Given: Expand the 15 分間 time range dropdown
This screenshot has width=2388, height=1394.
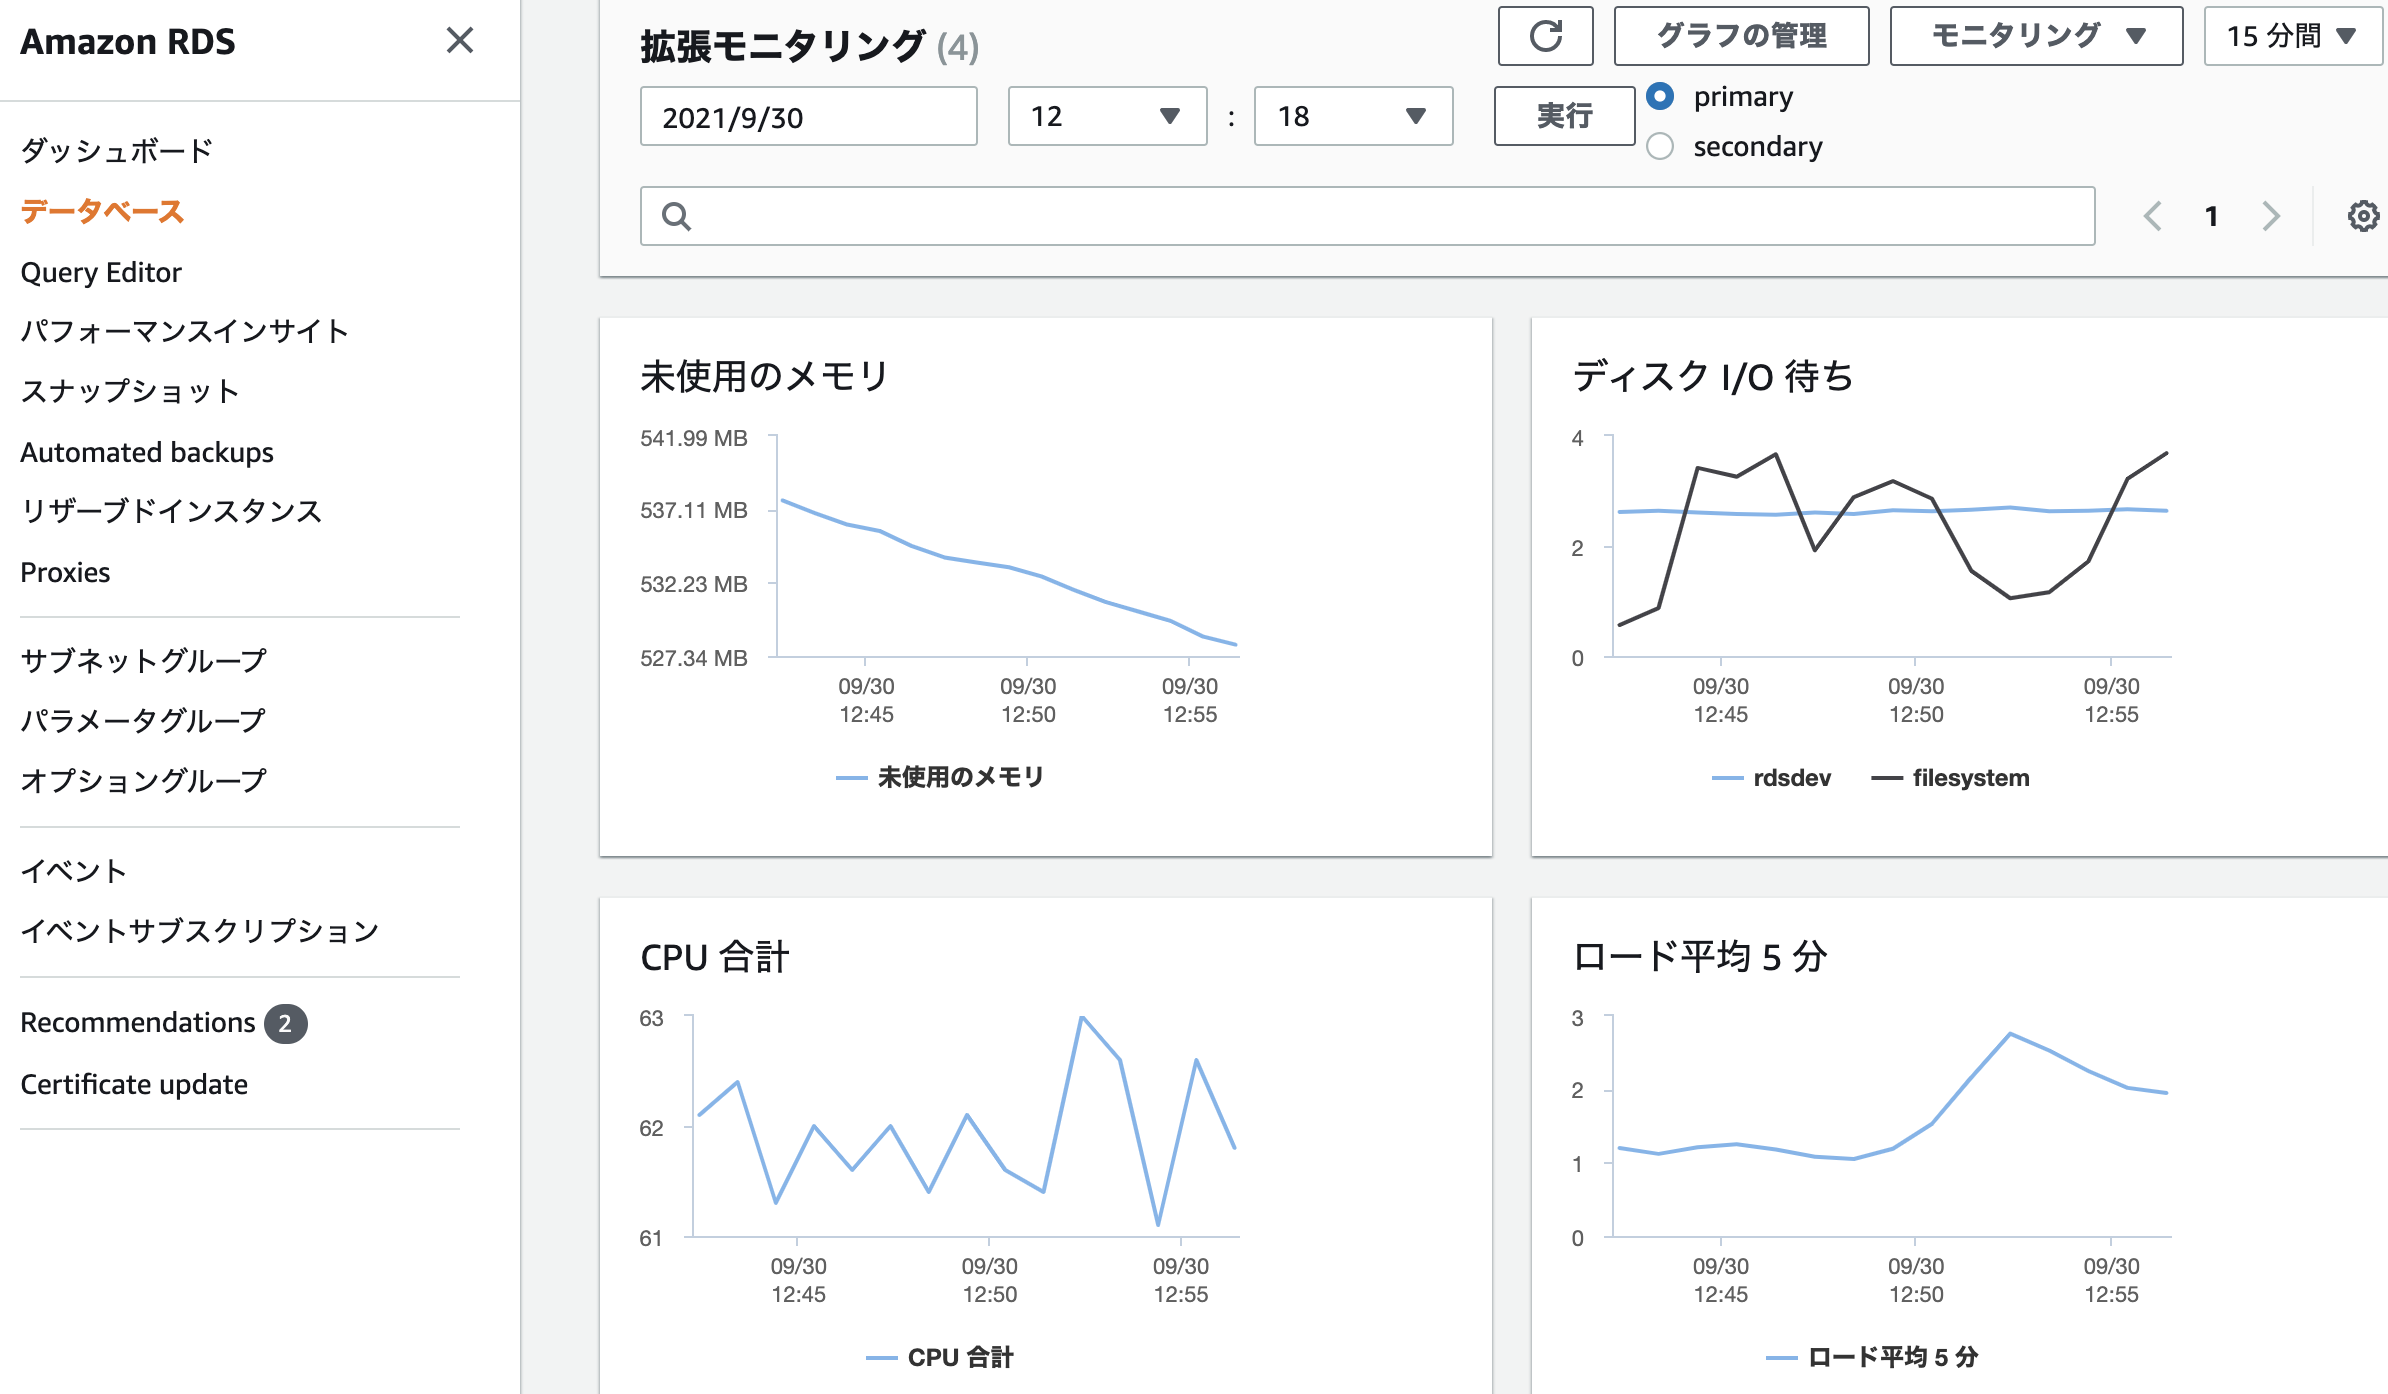Looking at the screenshot, I should point(2291,36).
